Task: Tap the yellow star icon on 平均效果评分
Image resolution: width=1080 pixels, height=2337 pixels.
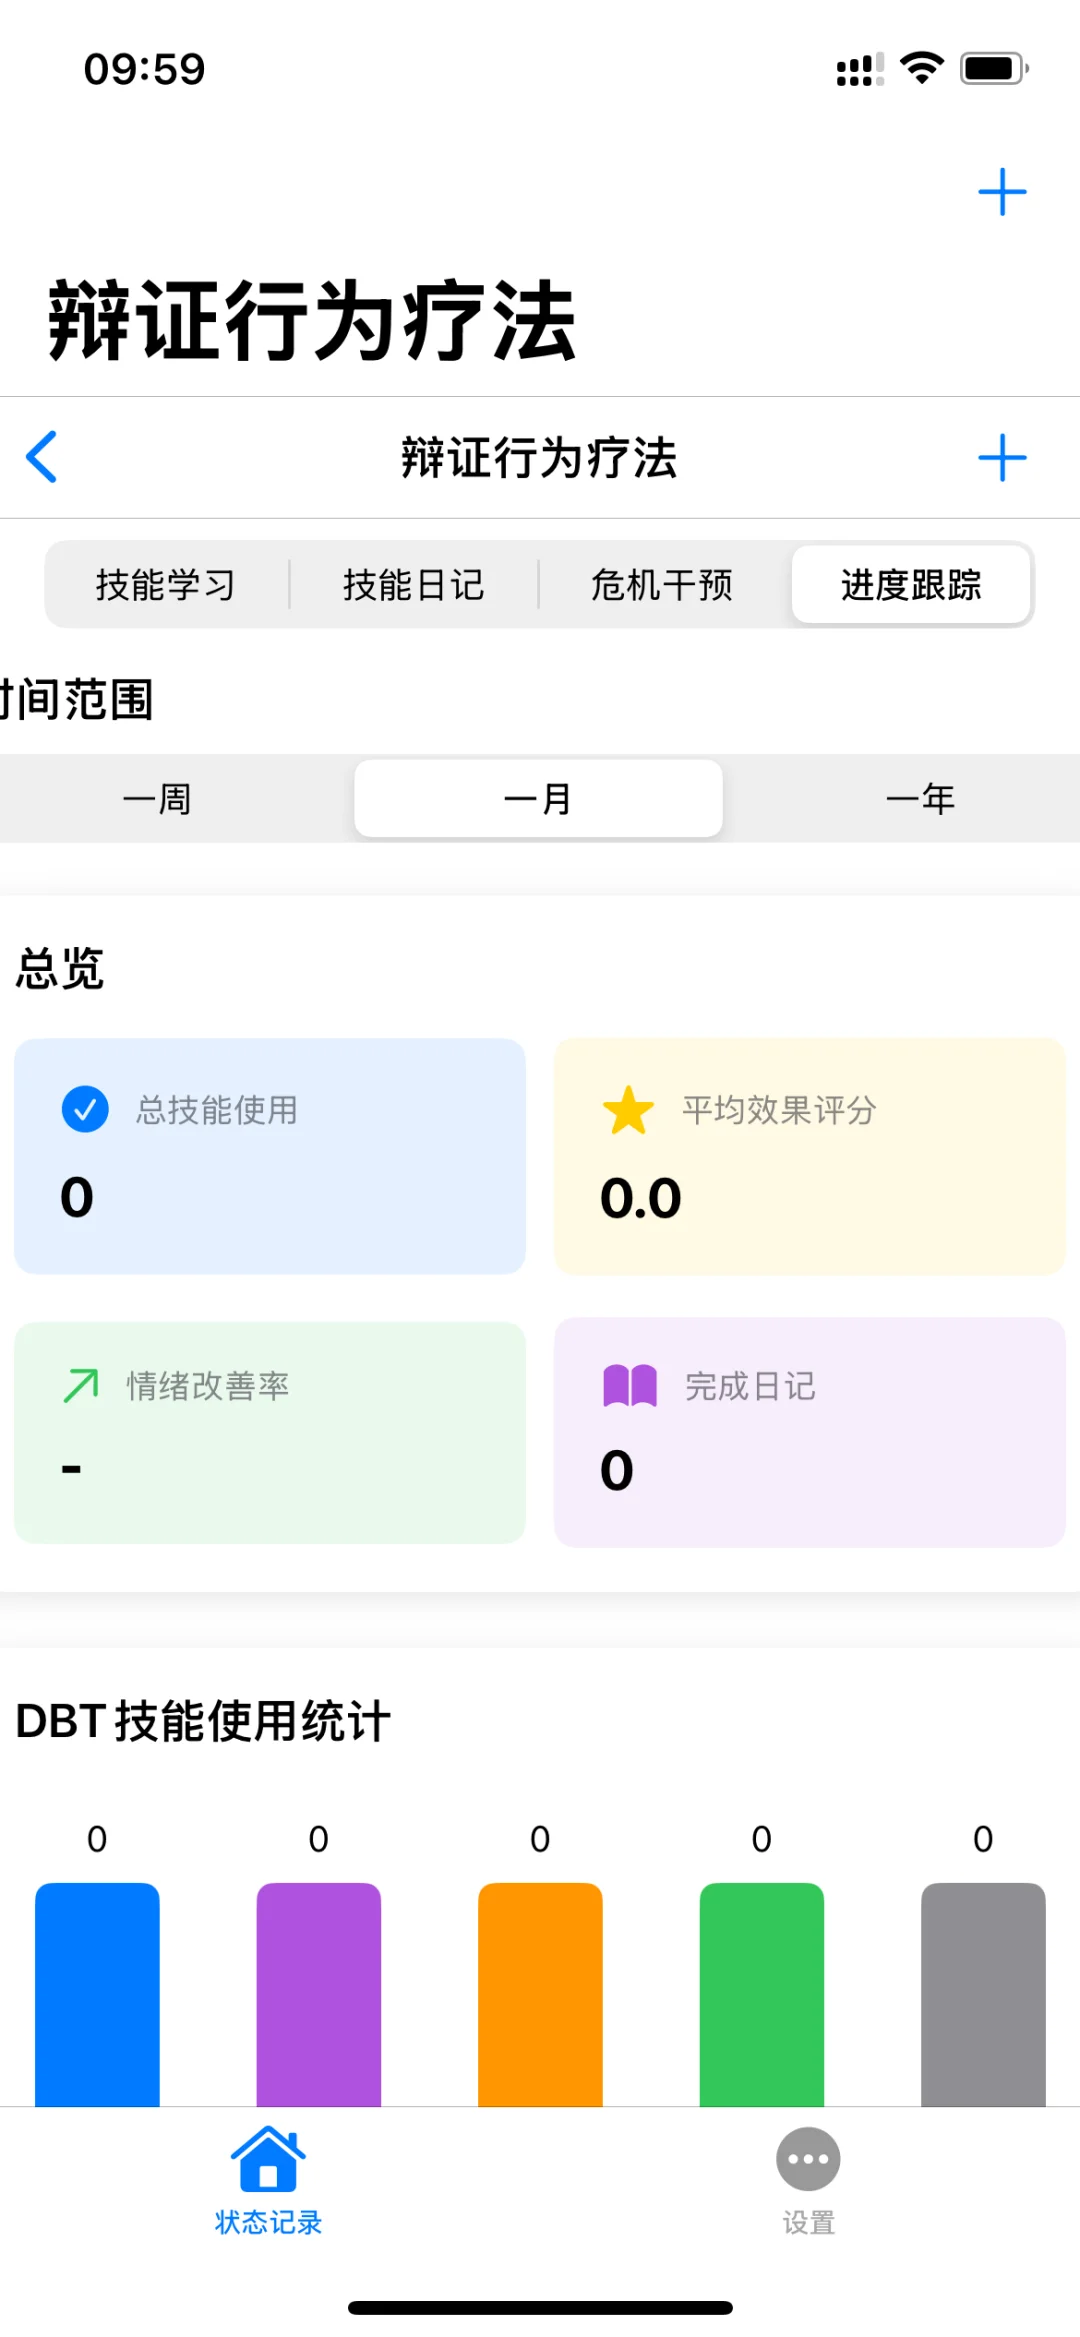Action: (628, 1110)
